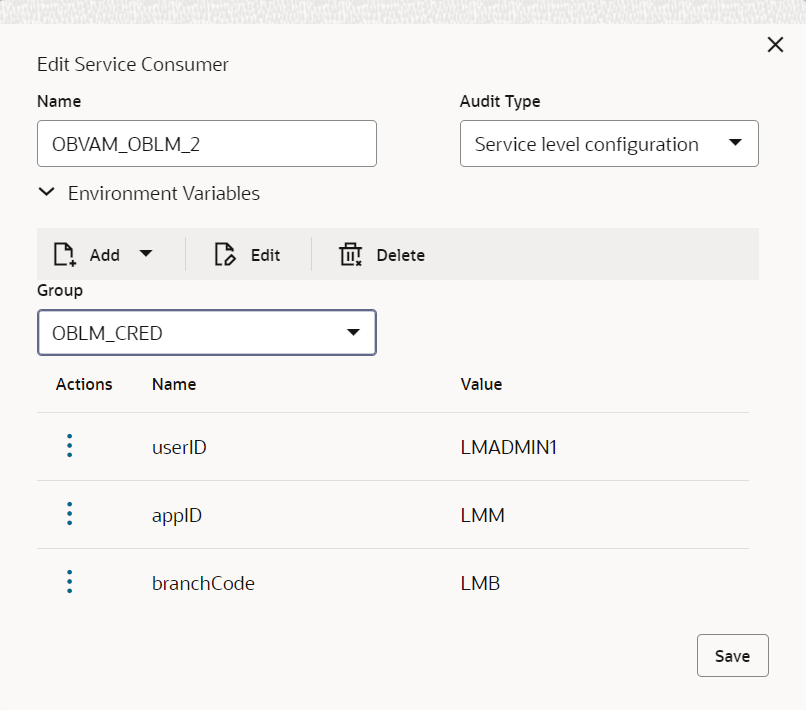Click the Name field containing OBVAM_OBLM_2

point(206,144)
